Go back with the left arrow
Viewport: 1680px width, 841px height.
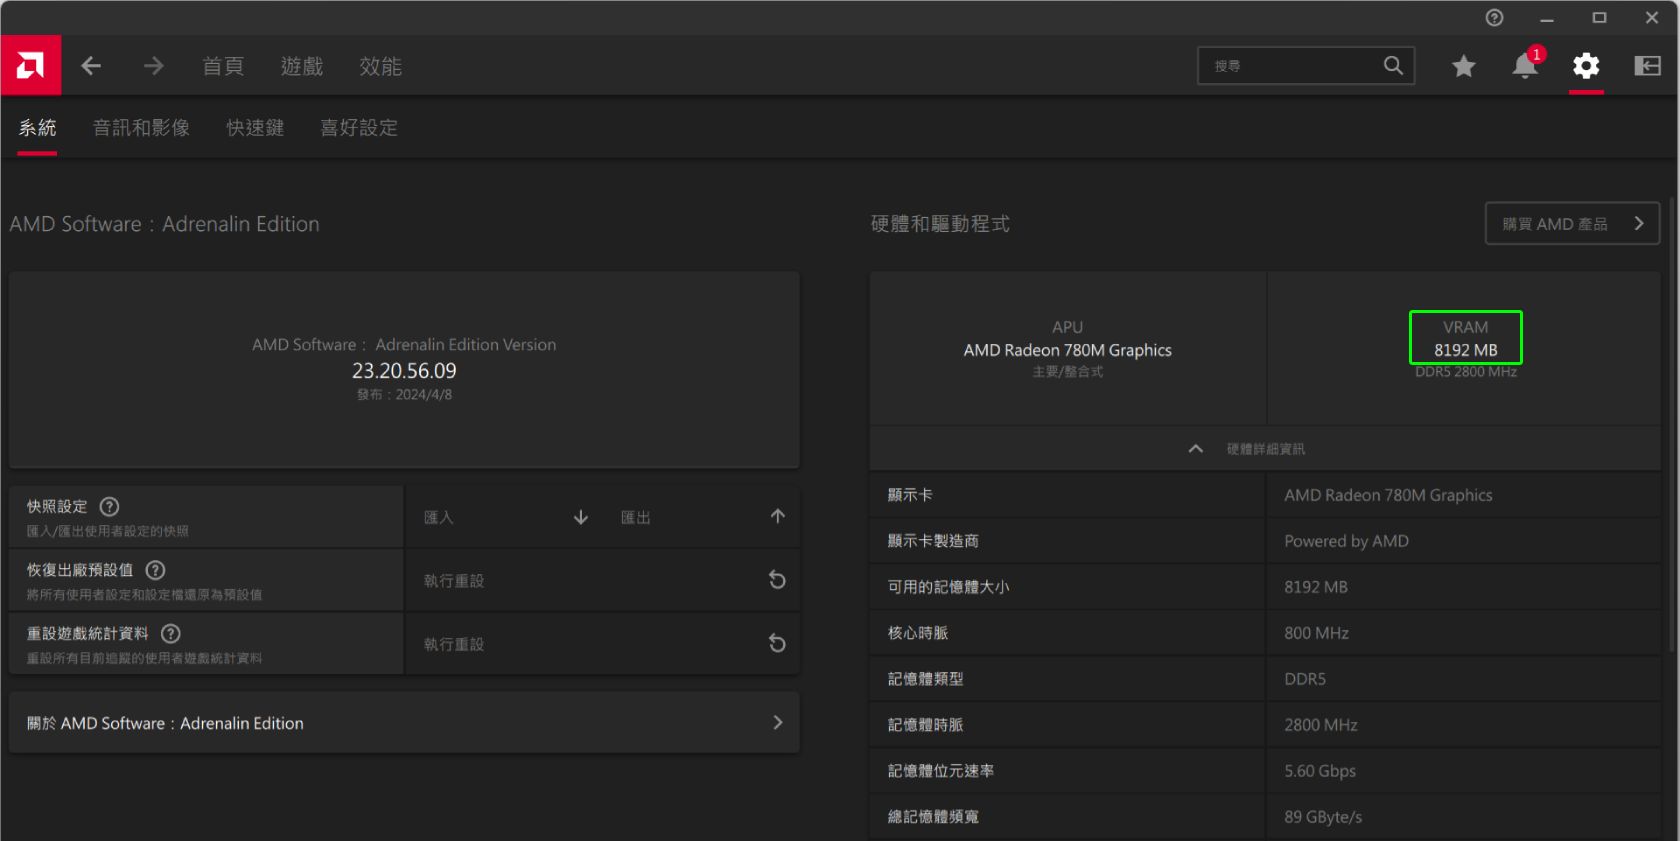click(x=91, y=66)
